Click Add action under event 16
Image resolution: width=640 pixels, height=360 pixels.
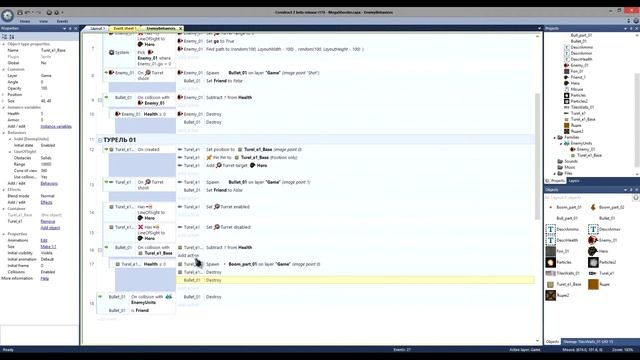point(188,256)
